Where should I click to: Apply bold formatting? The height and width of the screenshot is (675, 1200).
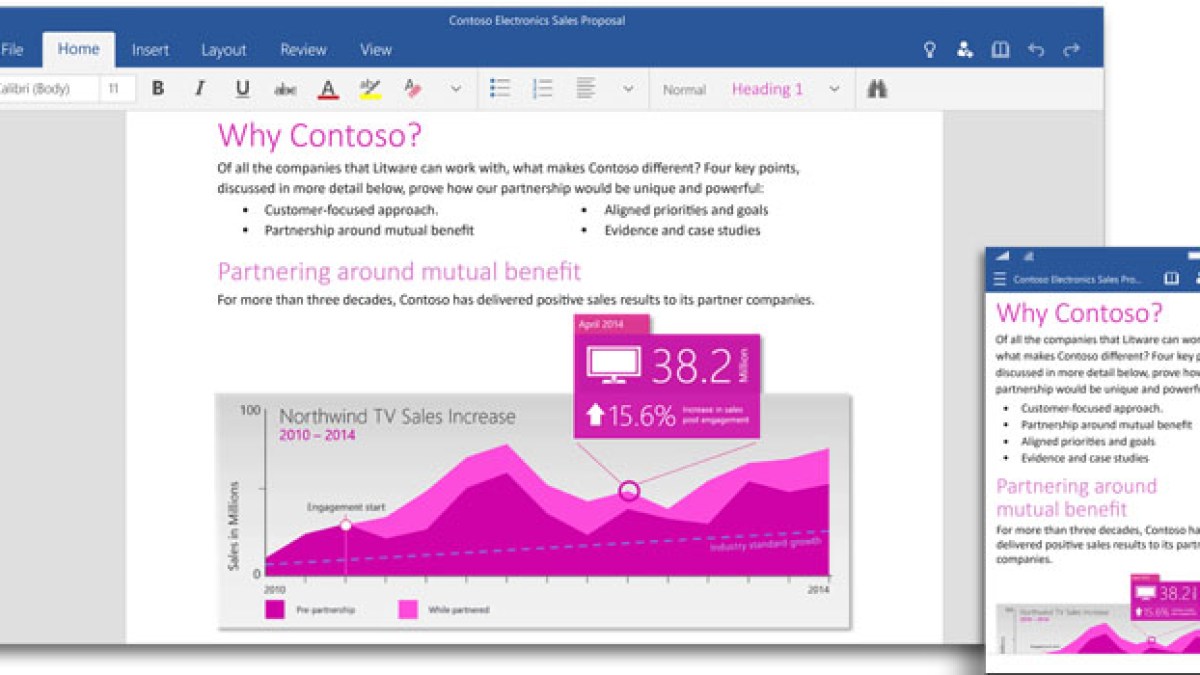158,89
